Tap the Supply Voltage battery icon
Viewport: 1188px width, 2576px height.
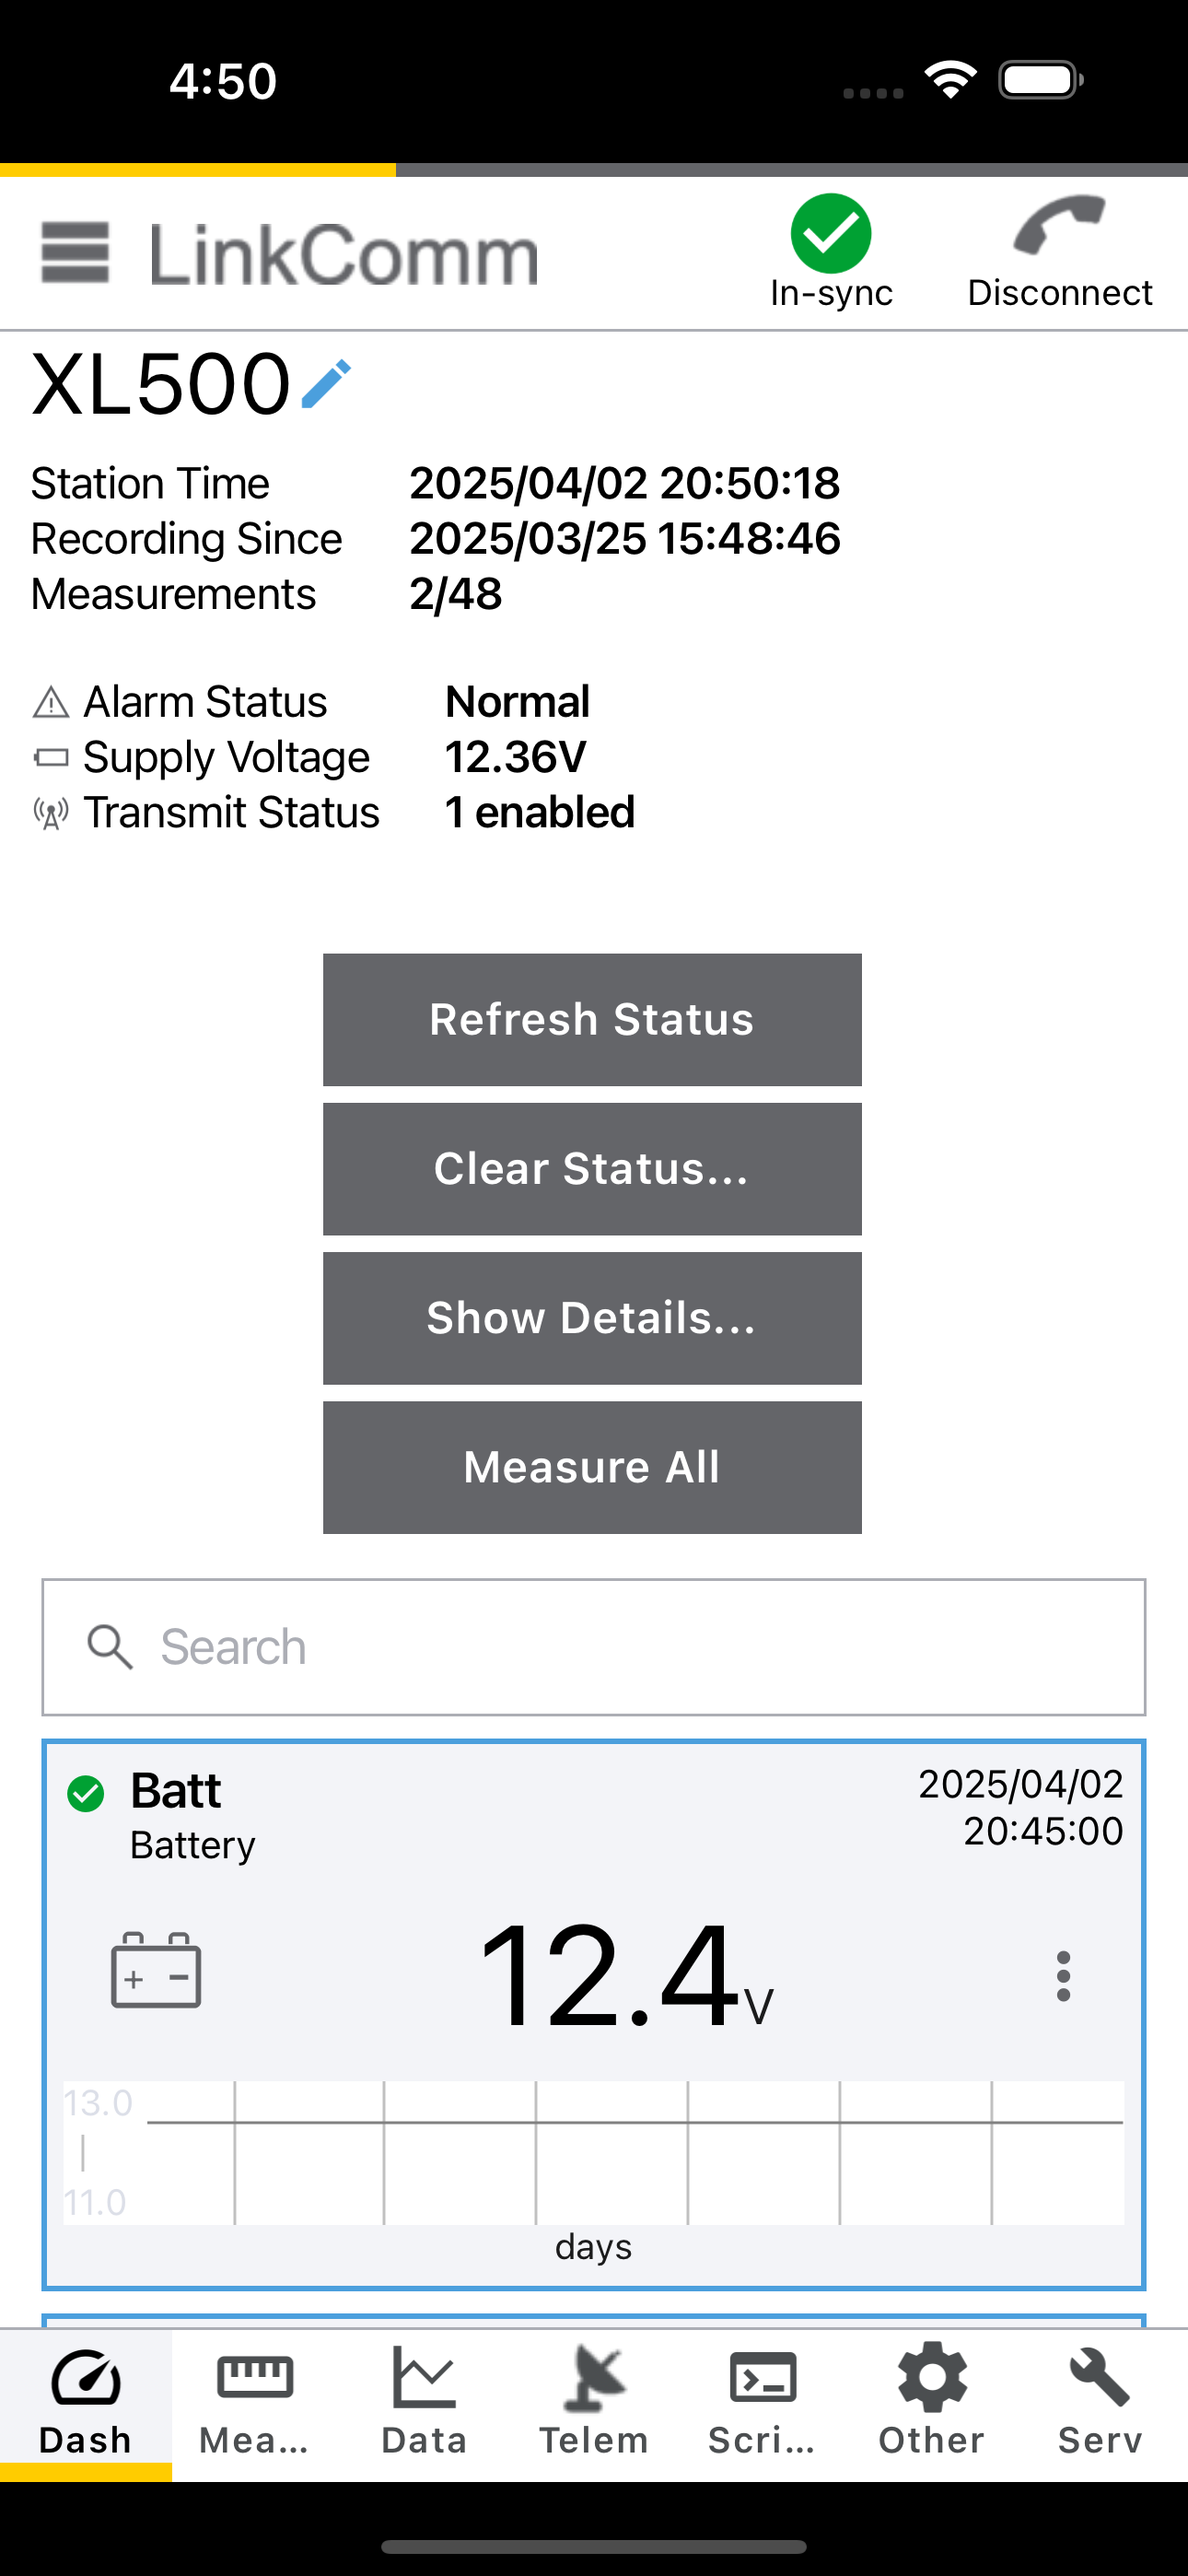[x=51, y=758]
